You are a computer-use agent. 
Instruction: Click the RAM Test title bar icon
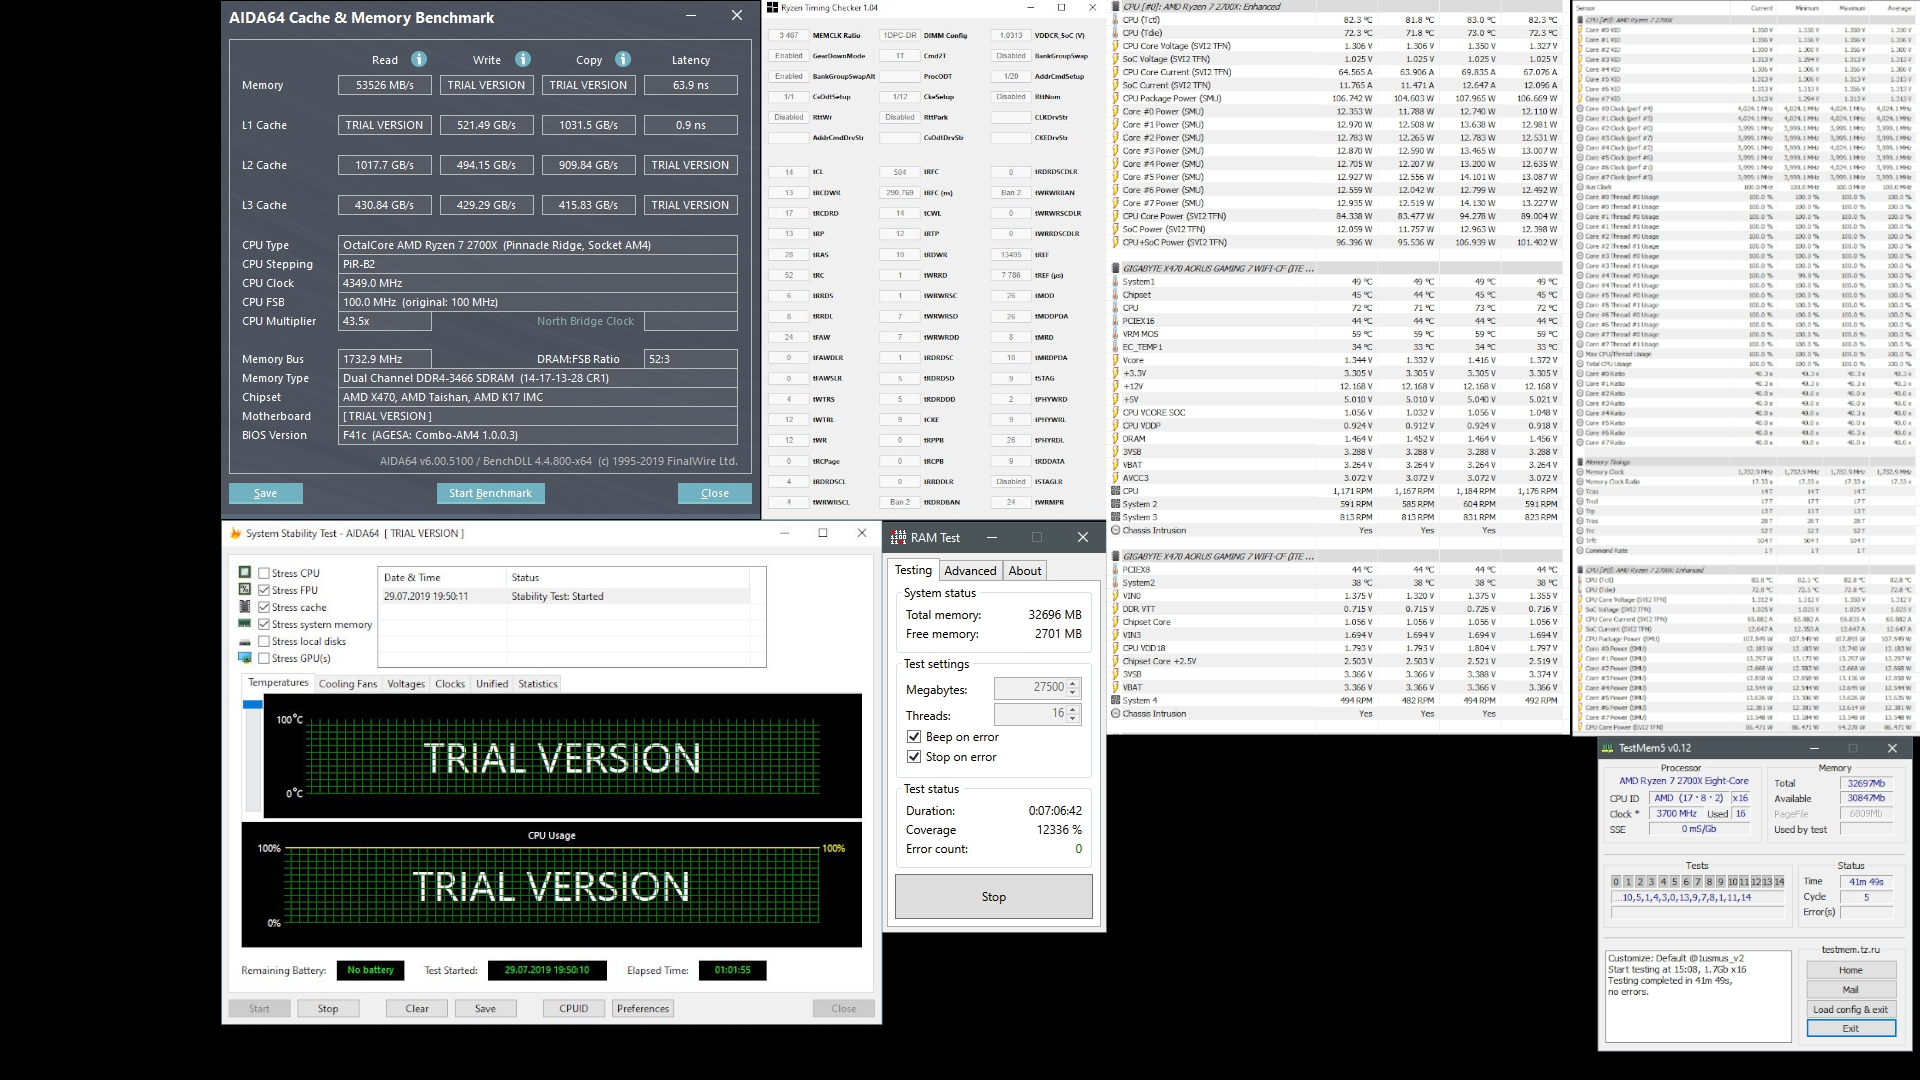898,538
